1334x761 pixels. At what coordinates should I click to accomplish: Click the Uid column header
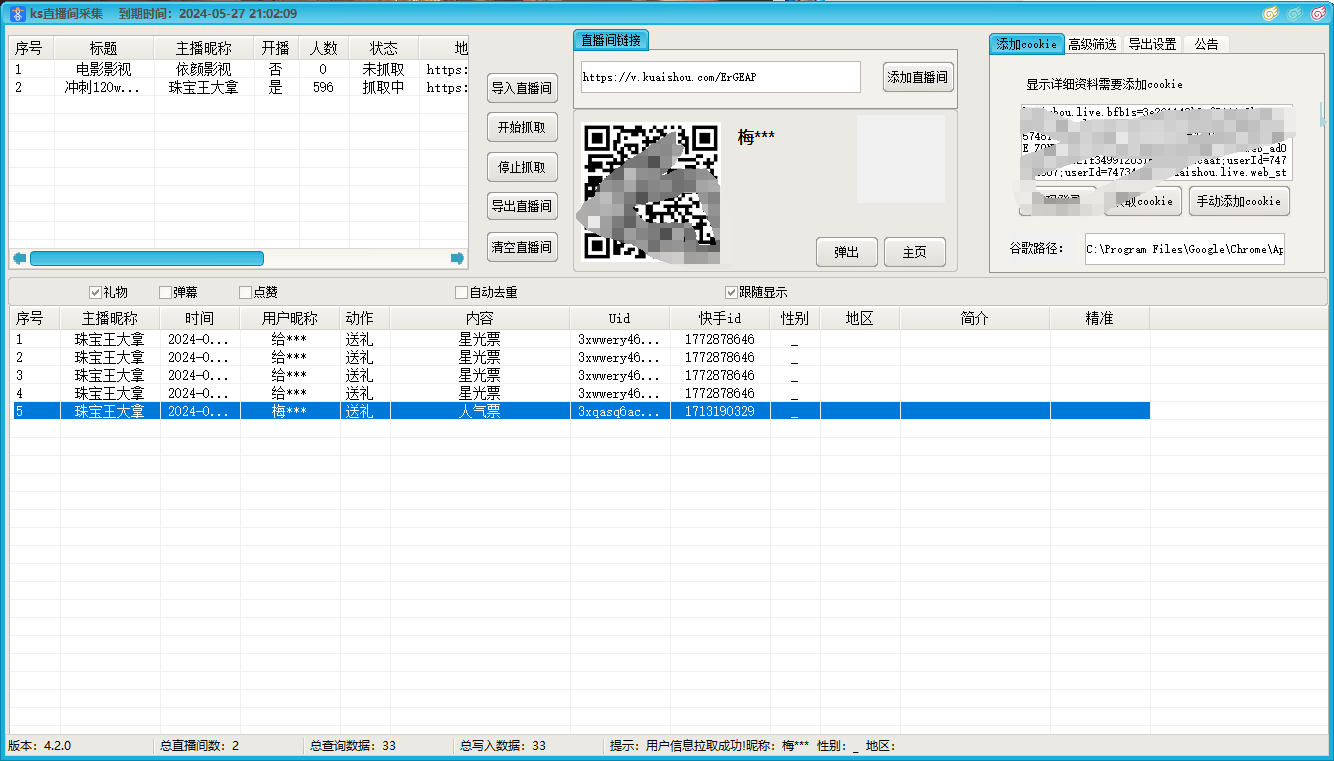tap(620, 318)
